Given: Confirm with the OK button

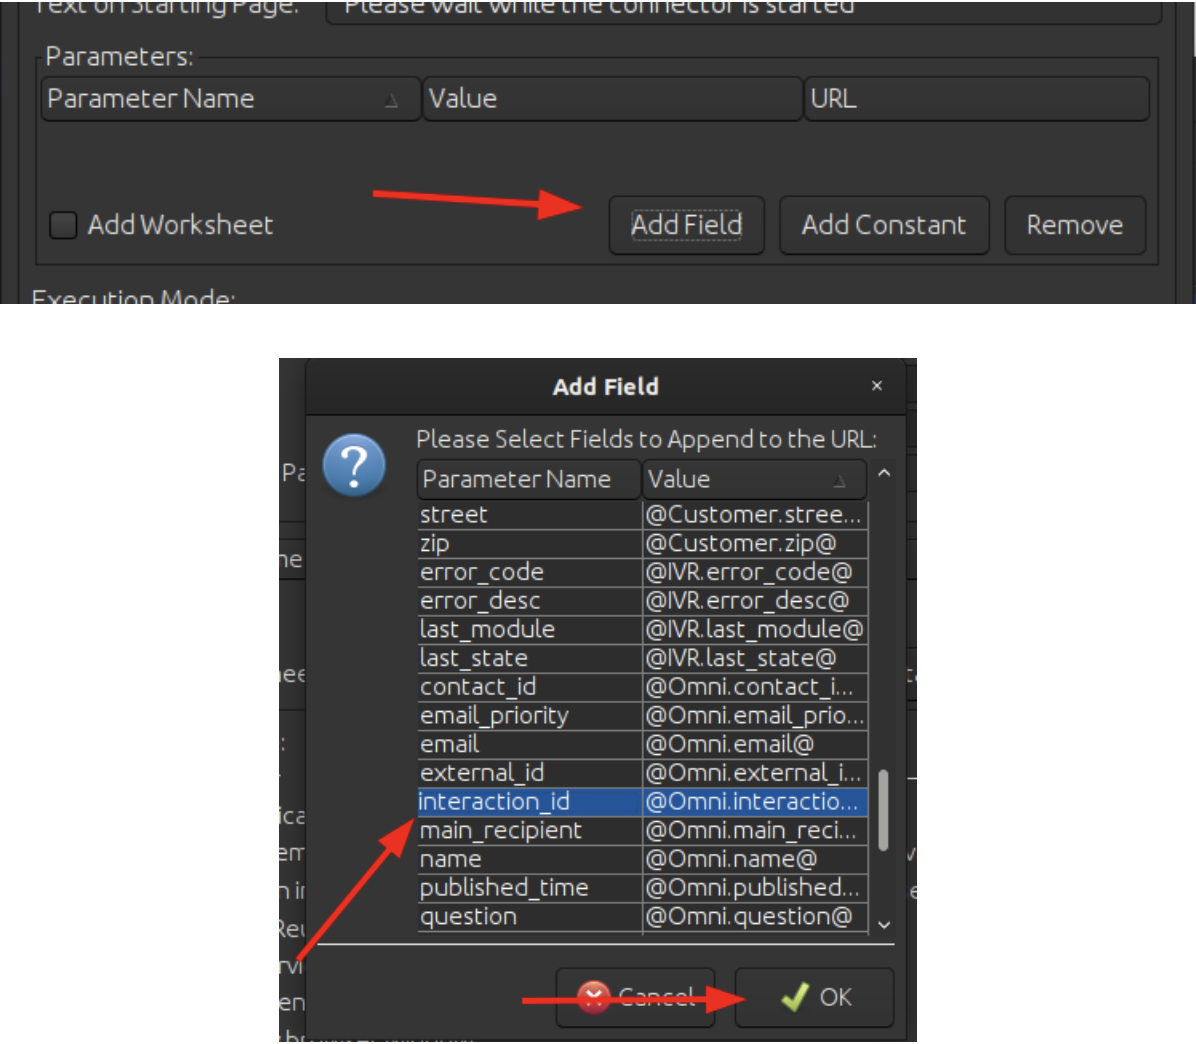Looking at the screenshot, I should (x=815, y=997).
